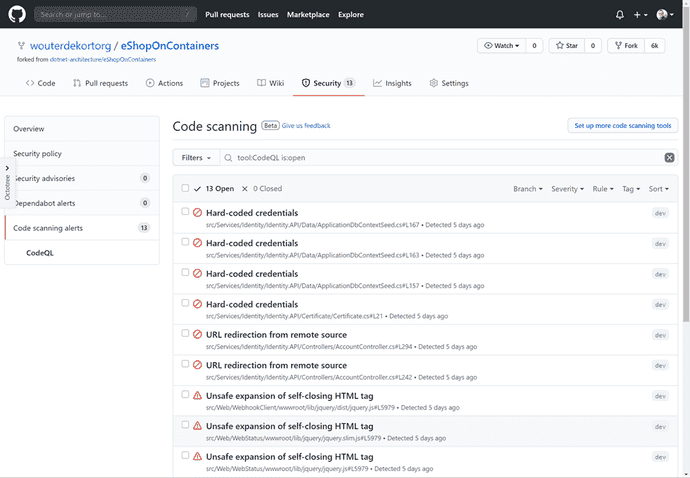Show 13 Open alerts
Viewport: 690px width, 478px height.
pyautogui.click(x=214, y=189)
